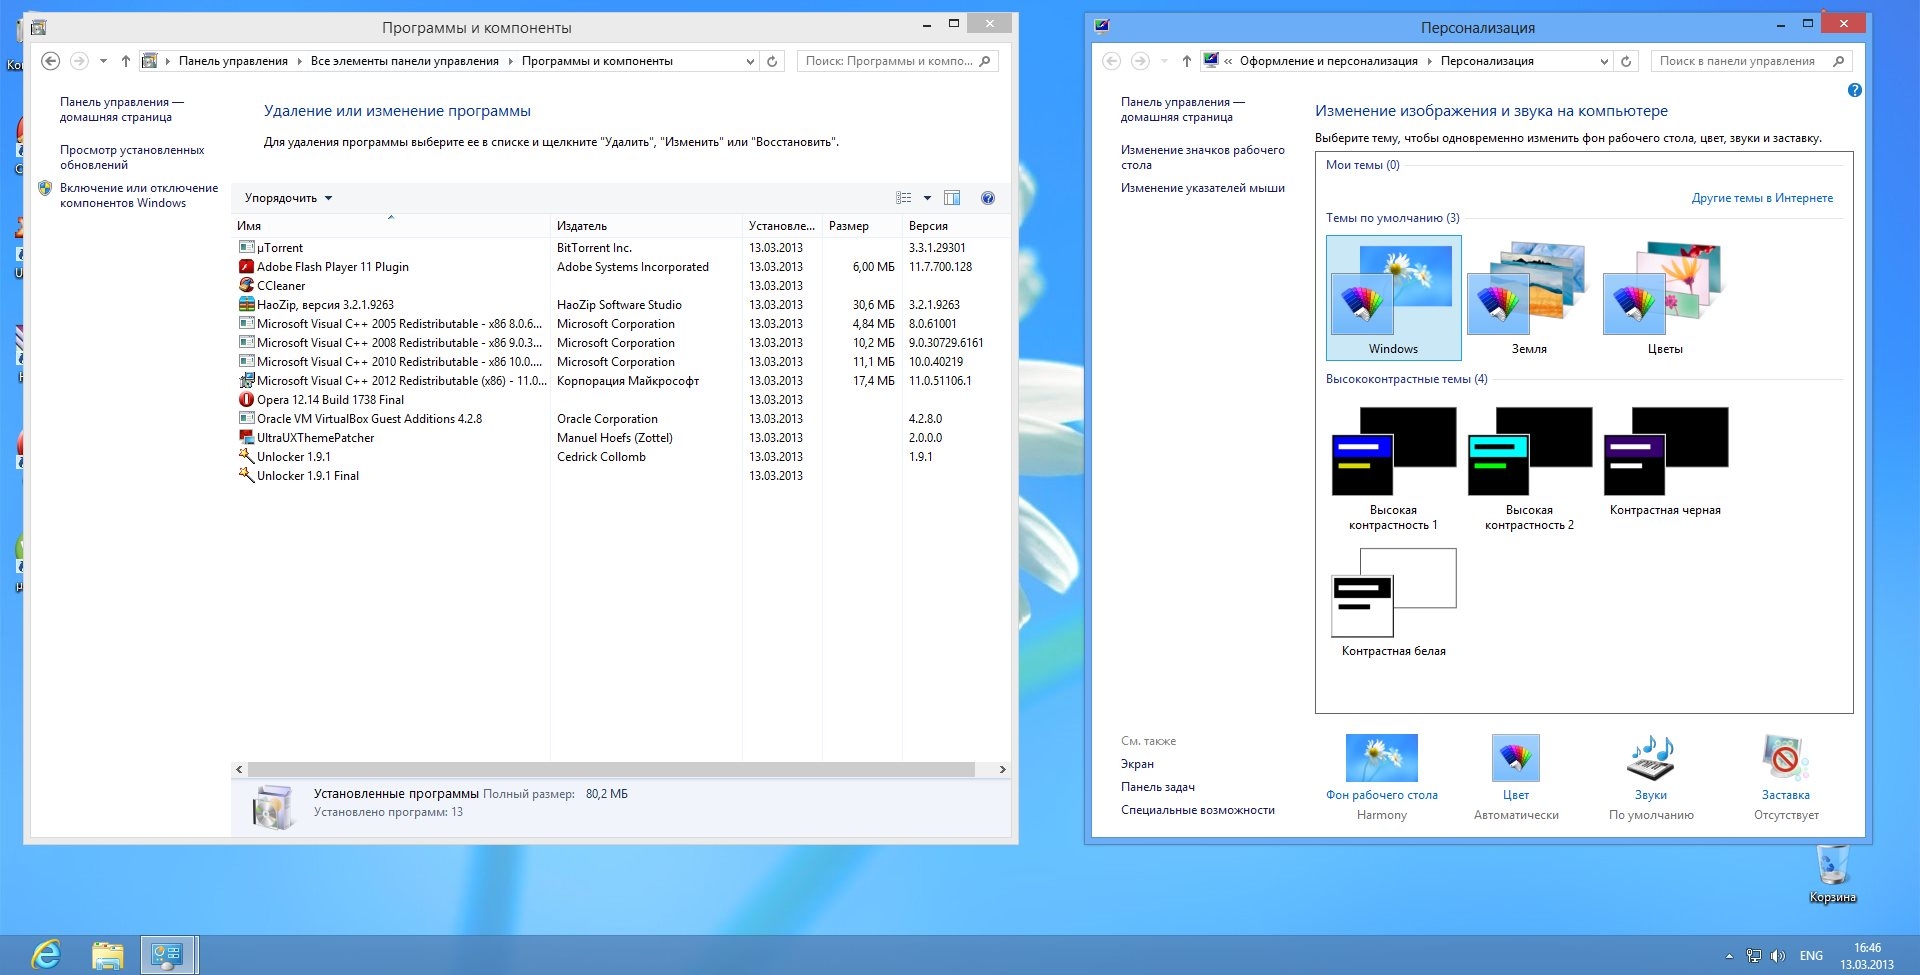1920x975 pixels.
Task: Open Другие темы в Интернете link
Action: (x=1762, y=198)
